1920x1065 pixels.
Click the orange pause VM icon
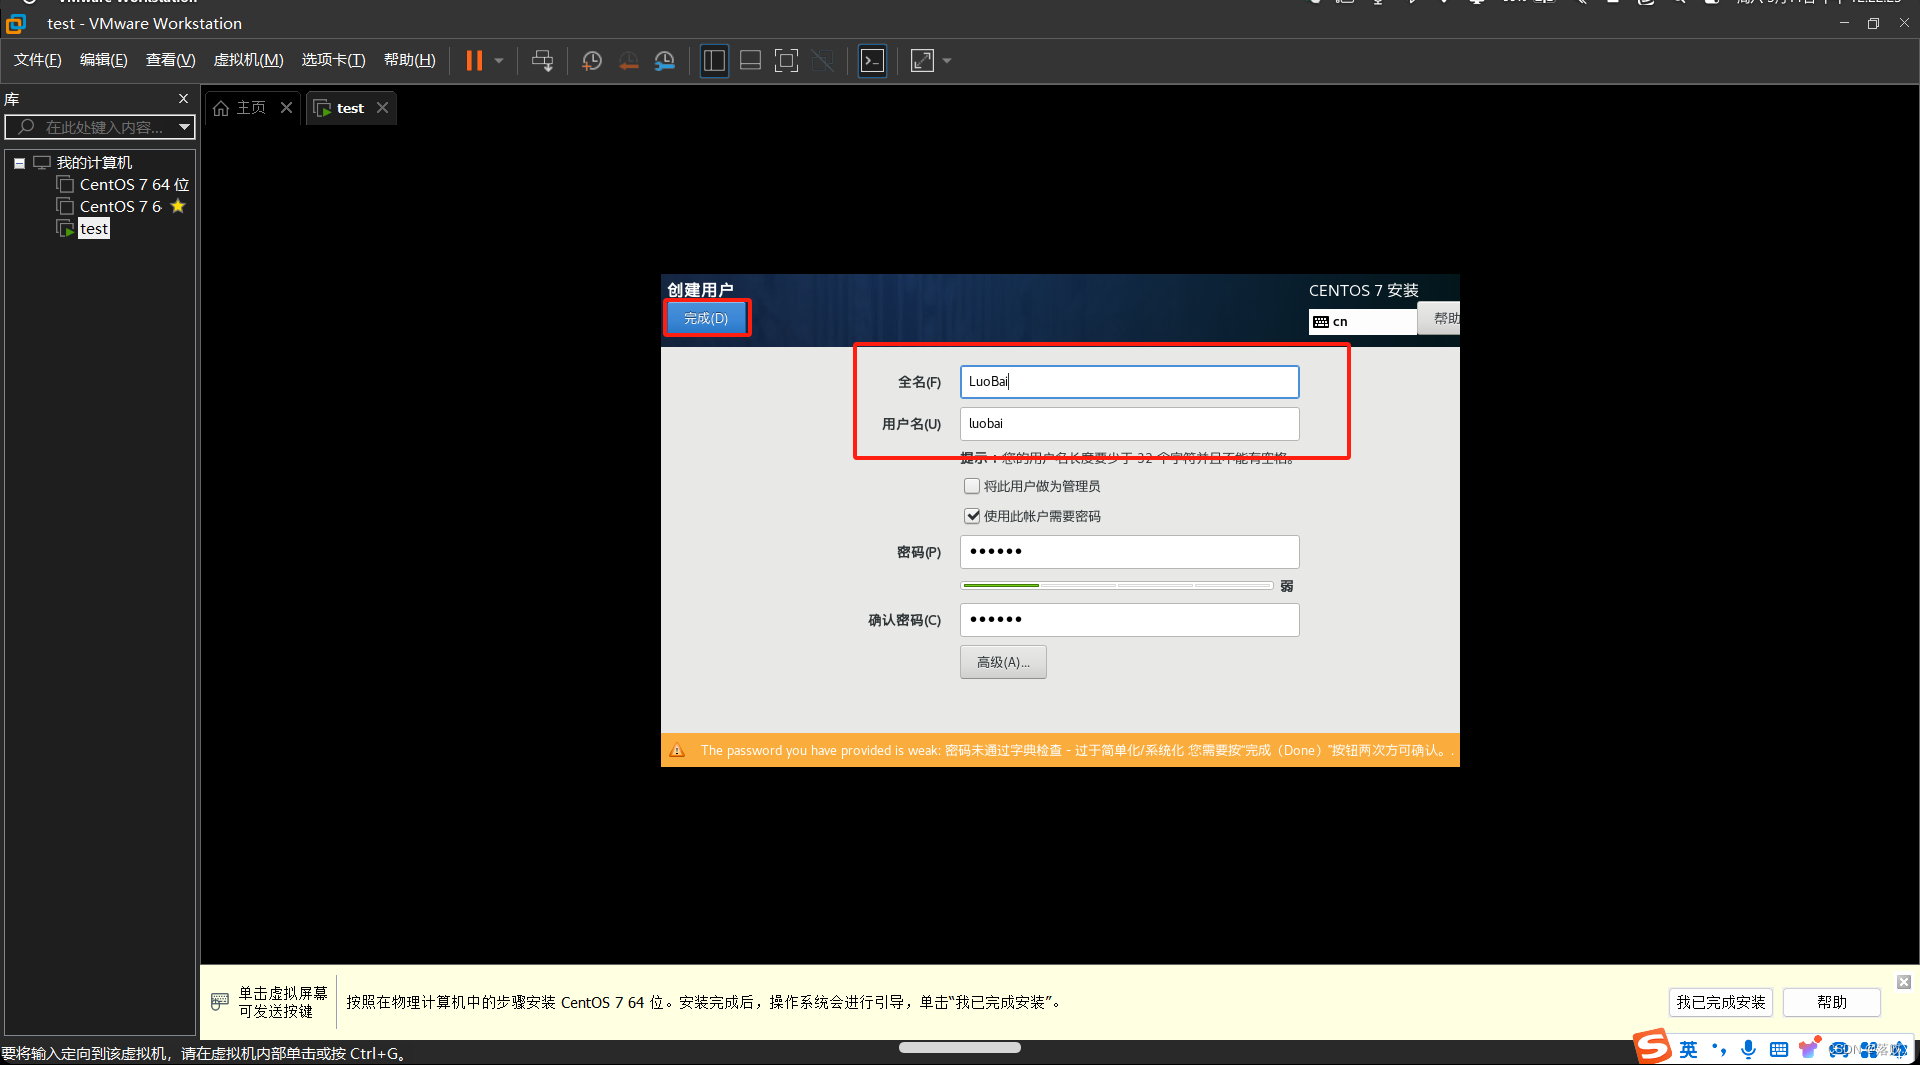pos(474,61)
